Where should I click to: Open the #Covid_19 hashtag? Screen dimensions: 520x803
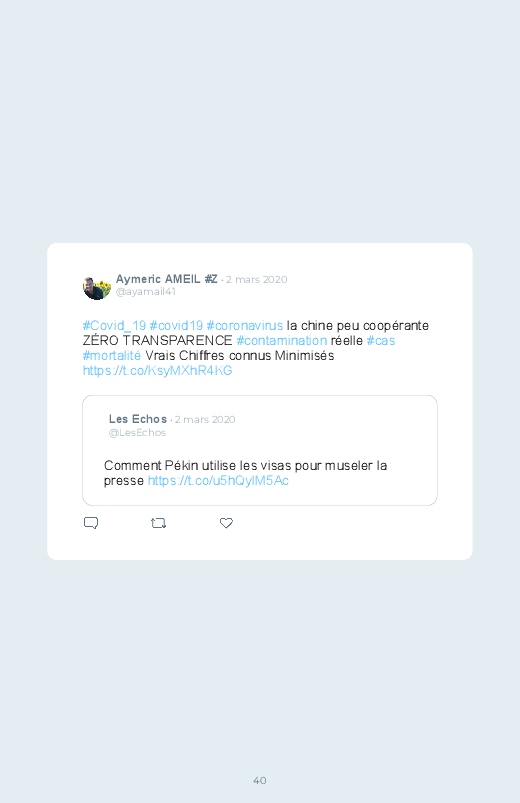point(114,326)
